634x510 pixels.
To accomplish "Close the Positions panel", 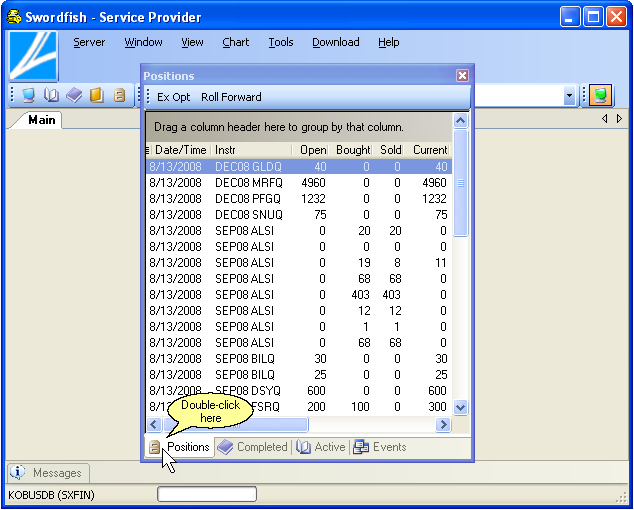I will (462, 75).
